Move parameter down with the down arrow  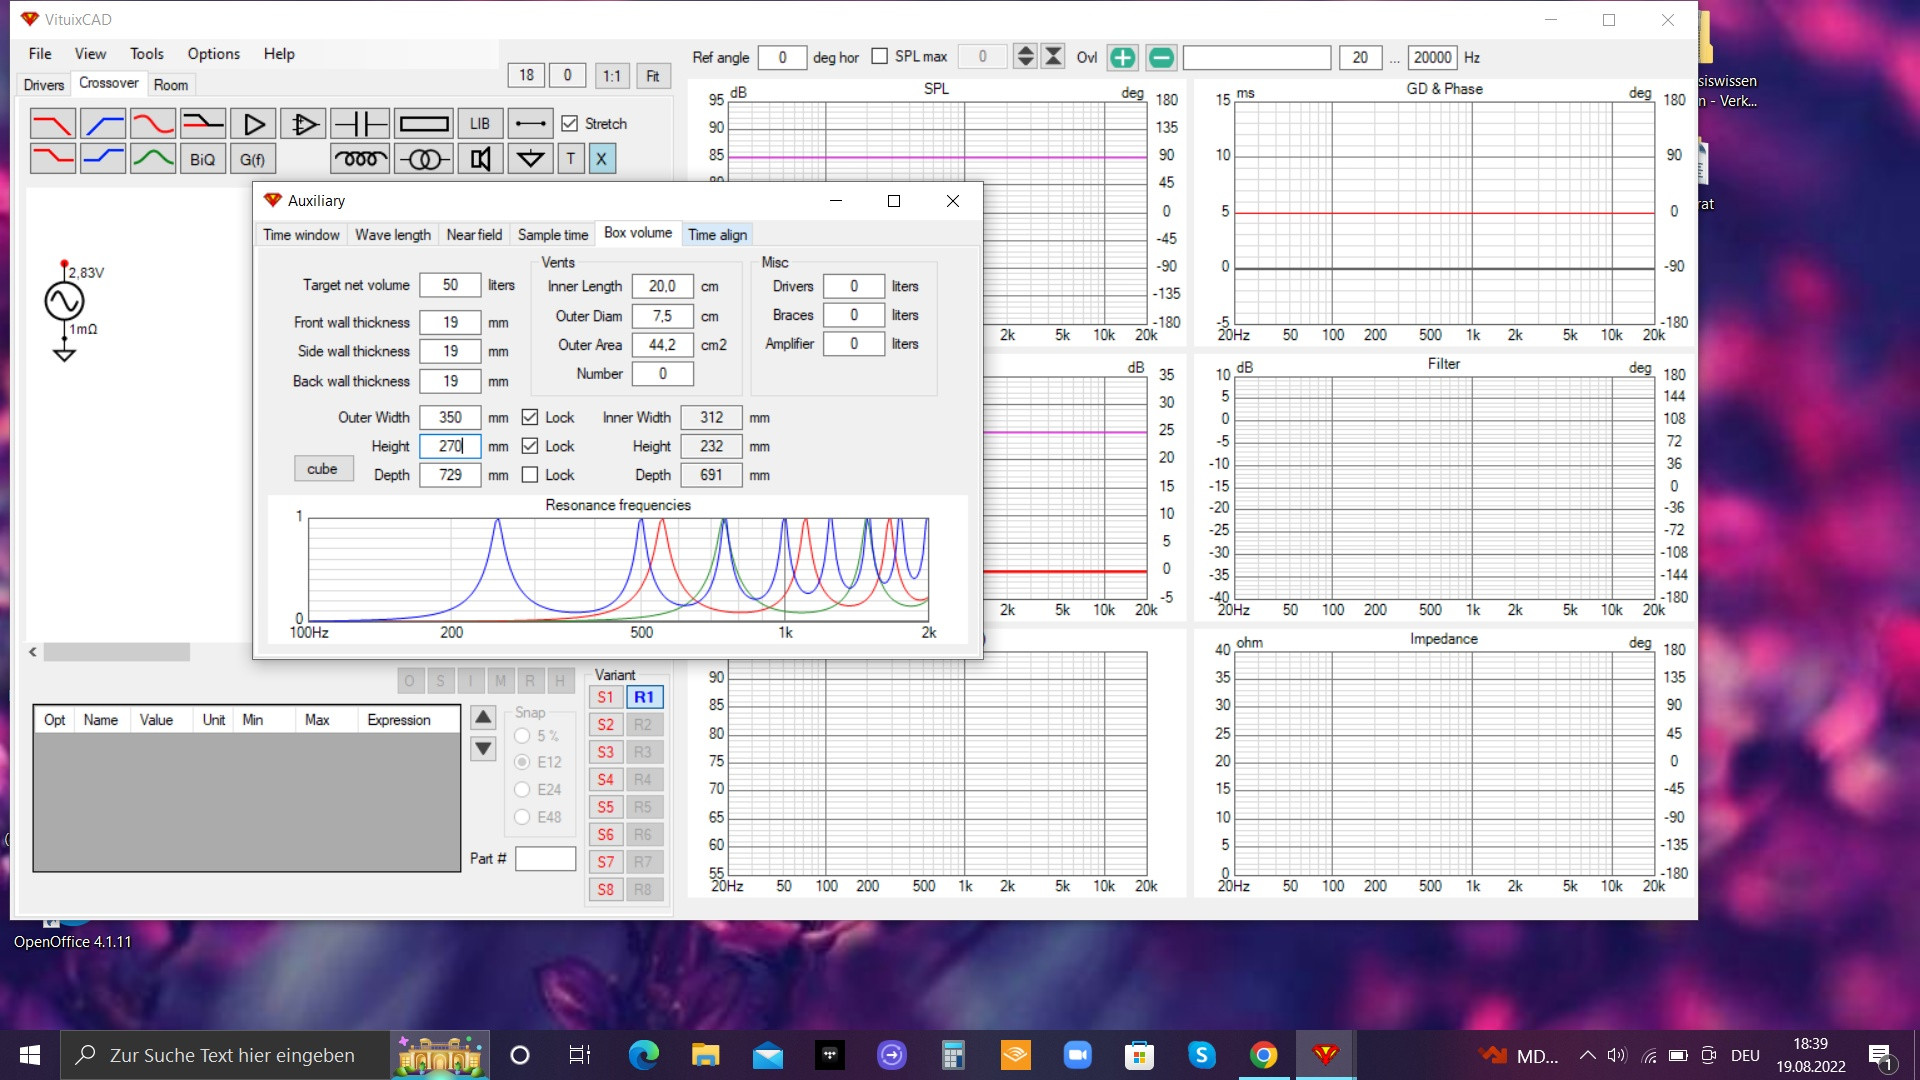click(483, 749)
